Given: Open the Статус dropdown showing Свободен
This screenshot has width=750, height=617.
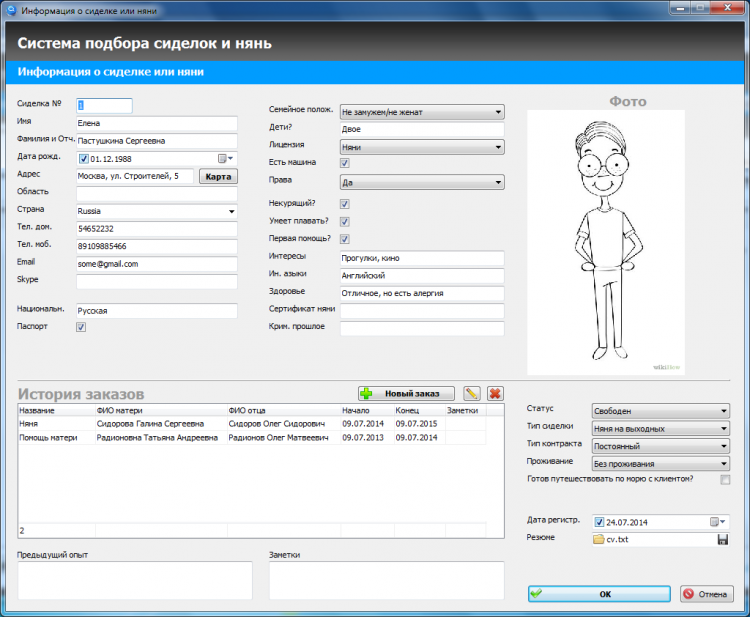Looking at the screenshot, I should coord(659,411).
